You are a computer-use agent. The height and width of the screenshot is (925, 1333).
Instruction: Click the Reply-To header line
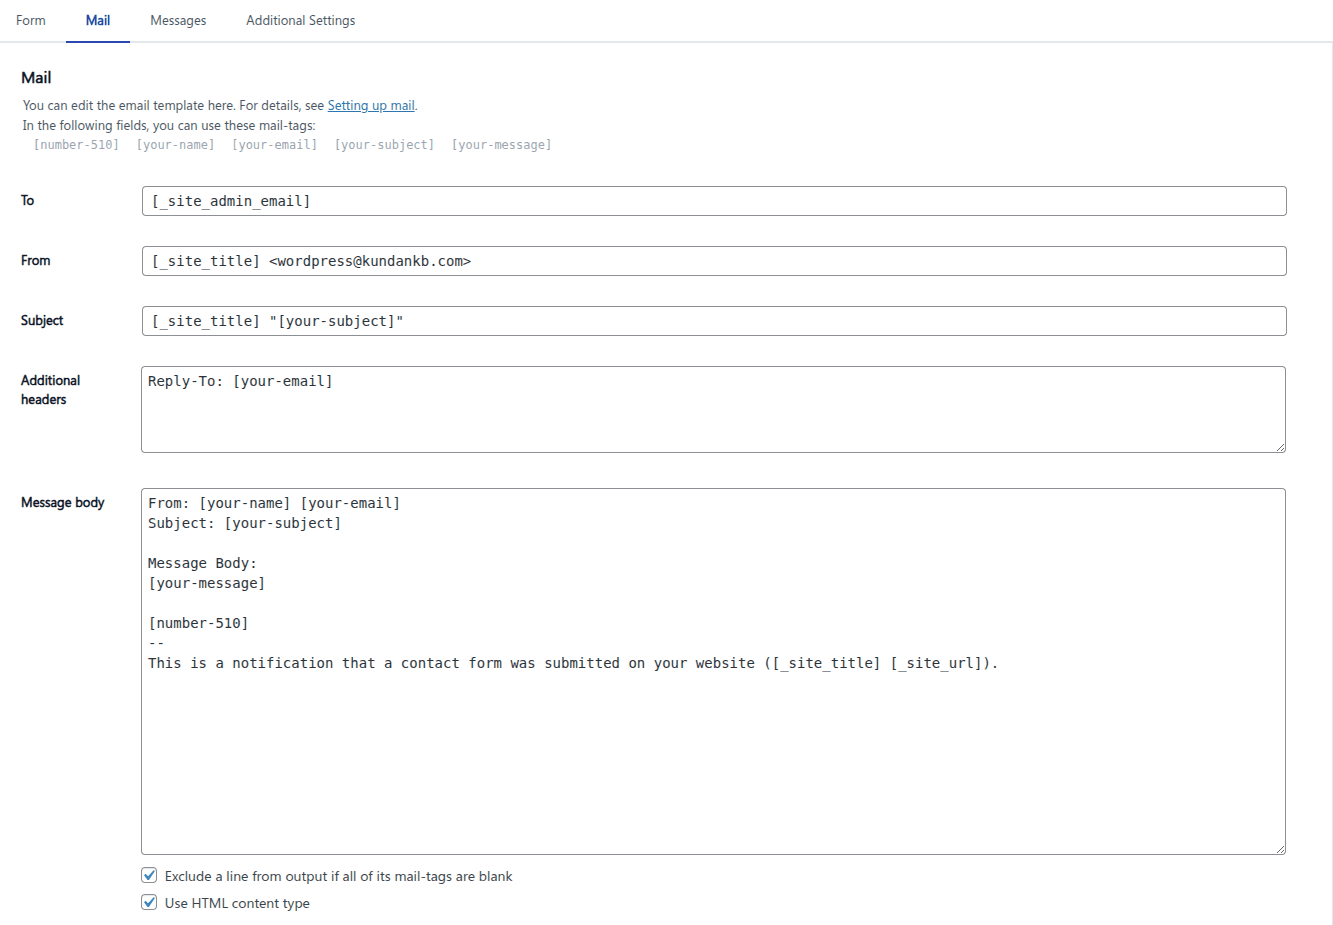pos(239,380)
